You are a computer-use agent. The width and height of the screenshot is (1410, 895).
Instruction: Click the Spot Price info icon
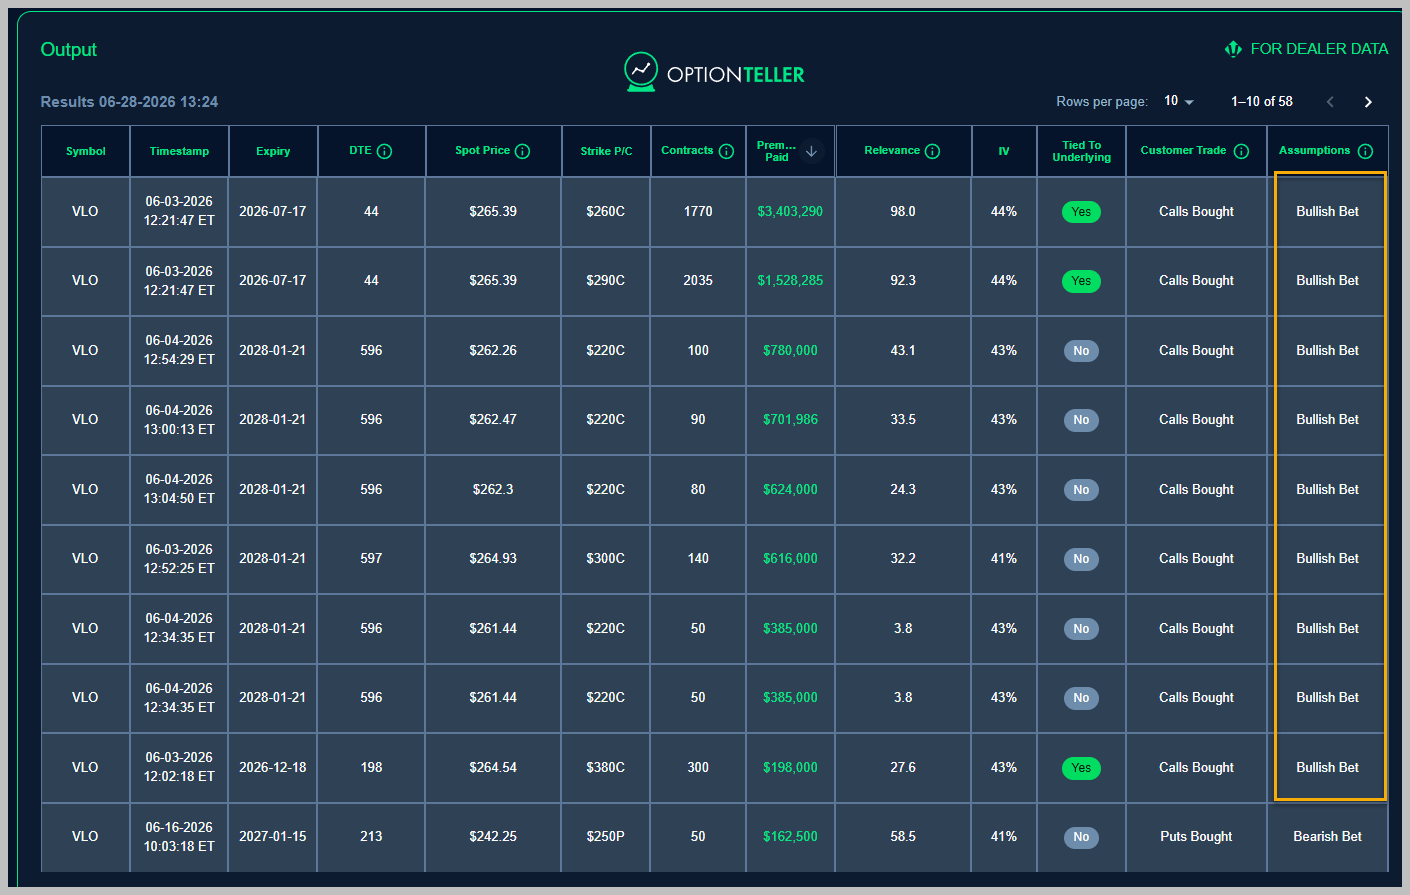pyautogui.click(x=522, y=151)
